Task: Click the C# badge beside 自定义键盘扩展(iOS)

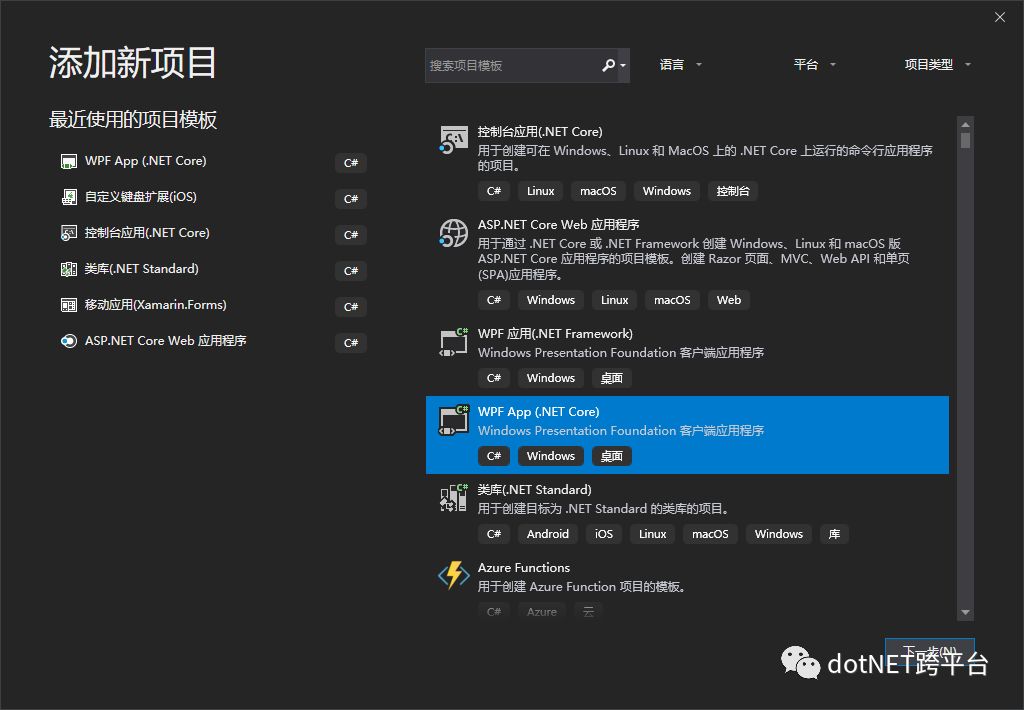Action: (351, 199)
